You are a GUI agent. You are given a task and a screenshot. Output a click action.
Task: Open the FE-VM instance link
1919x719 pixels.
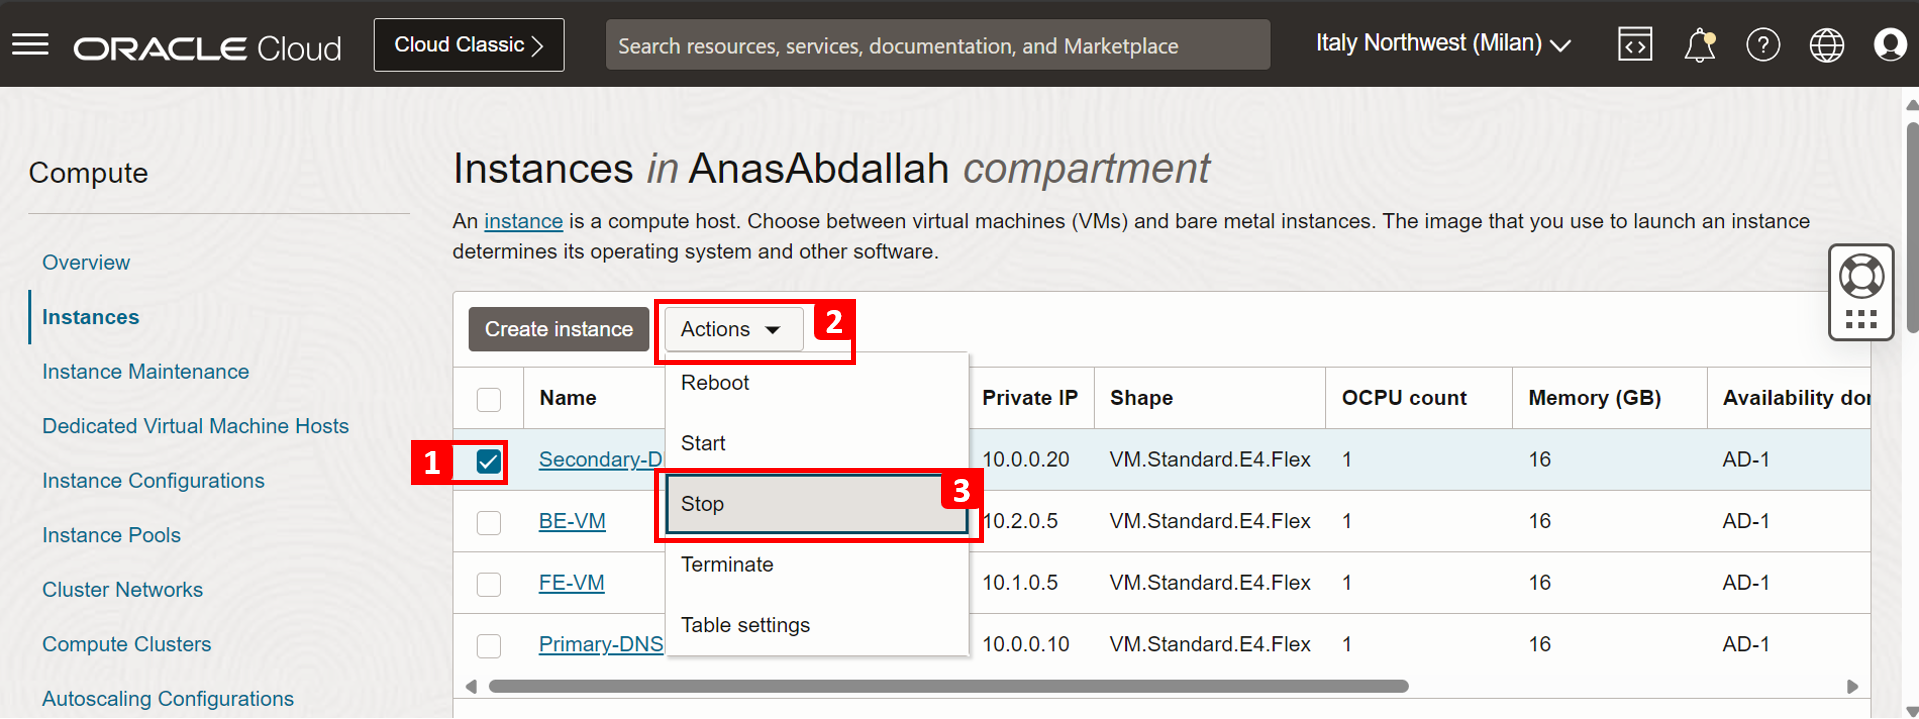(572, 582)
